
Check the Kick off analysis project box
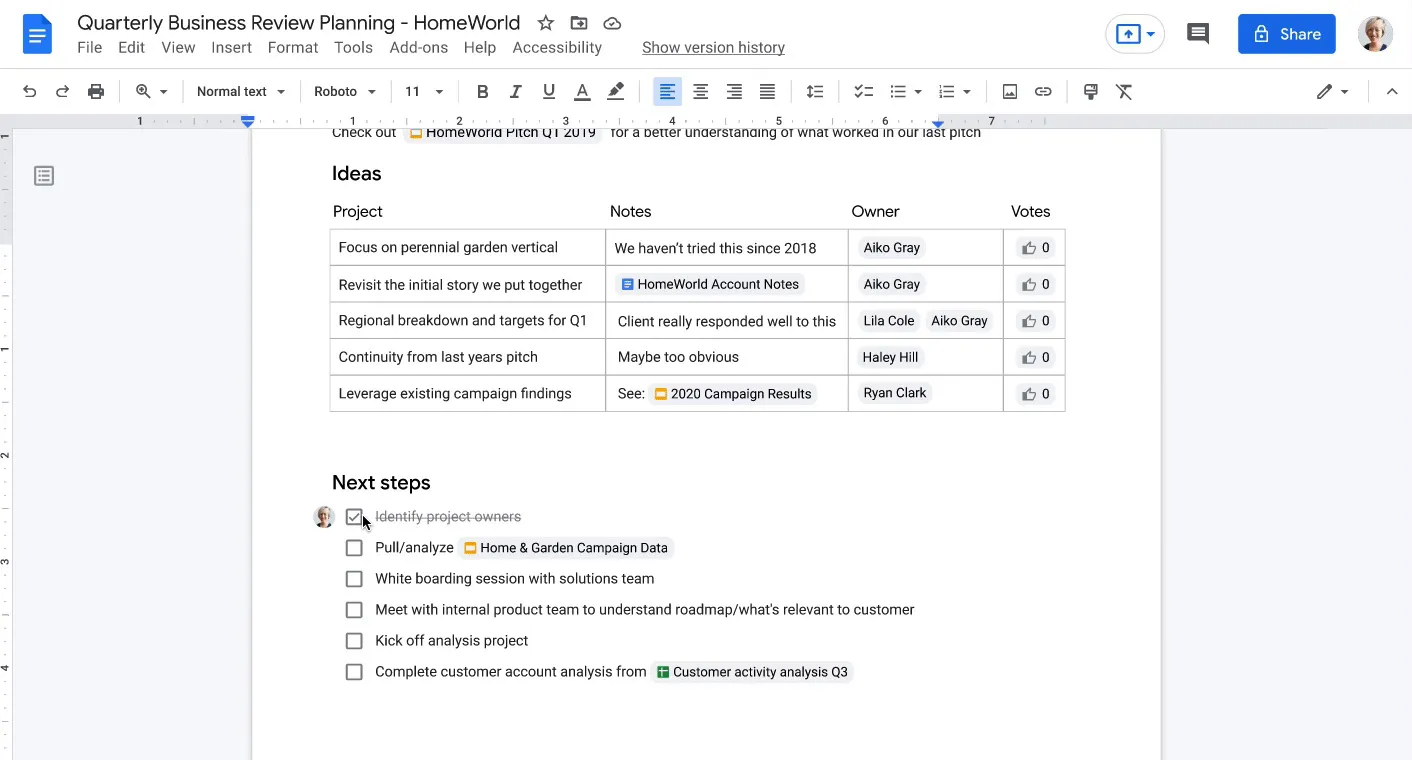point(354,641)
